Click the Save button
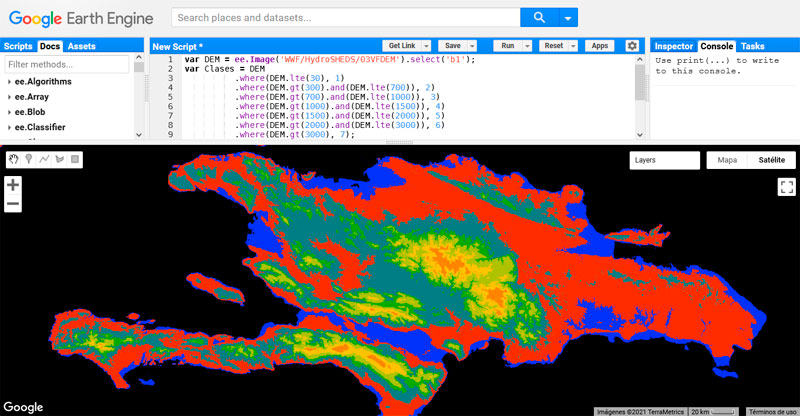 [x=453, y=46]
